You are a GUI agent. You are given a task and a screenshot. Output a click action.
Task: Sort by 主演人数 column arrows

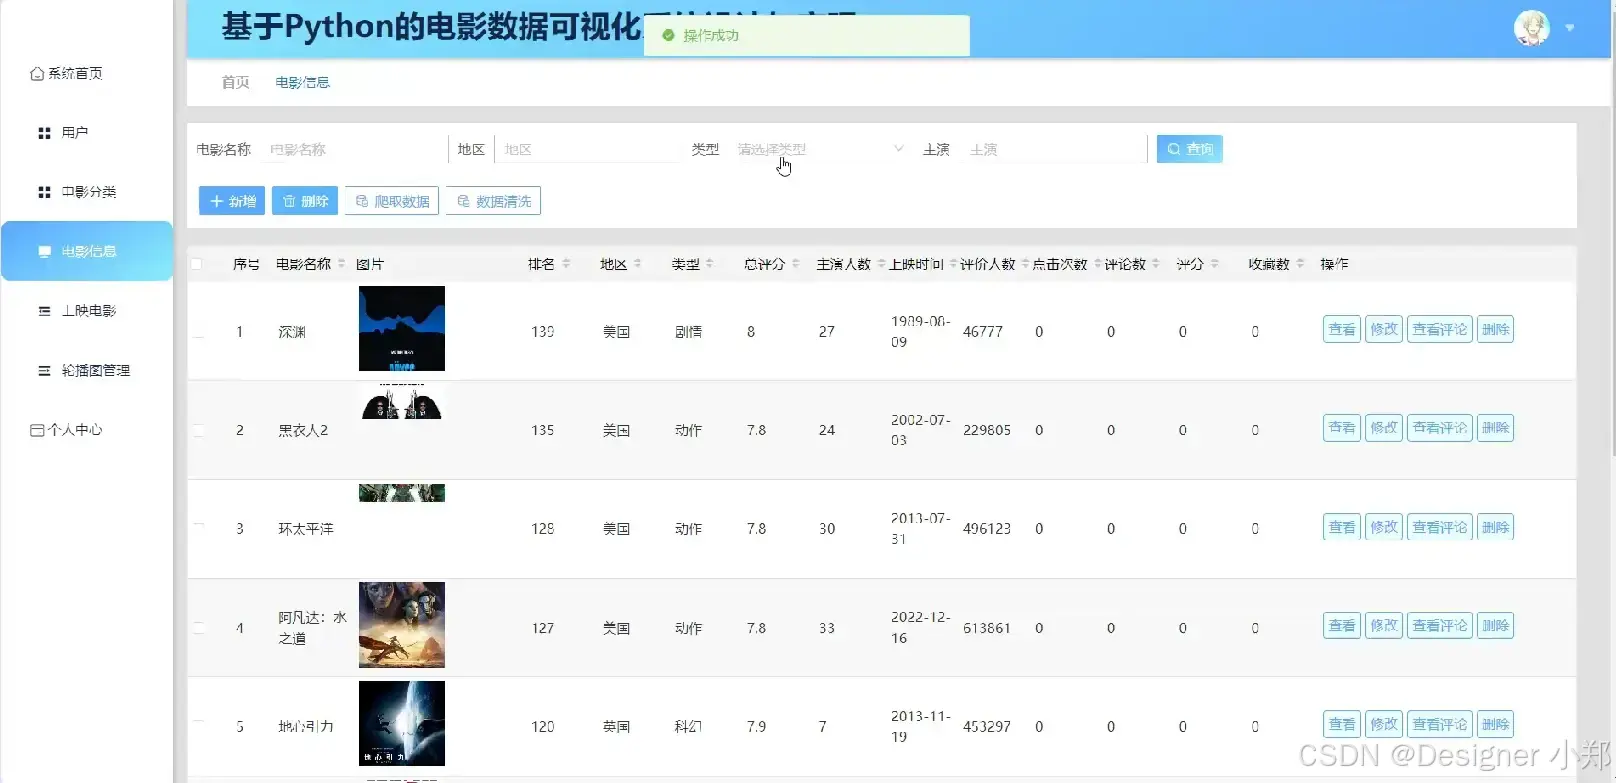tap(880, 264)
